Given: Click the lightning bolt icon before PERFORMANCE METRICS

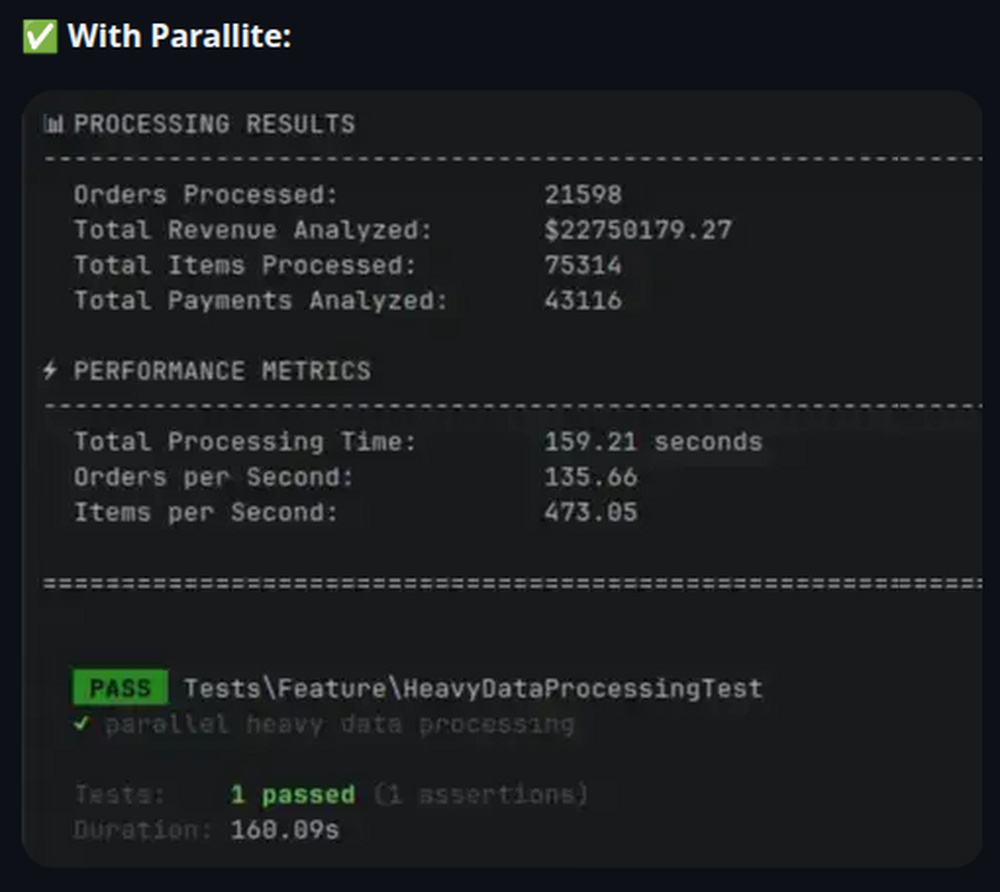Looking at the screenshot, I should 51,371.
